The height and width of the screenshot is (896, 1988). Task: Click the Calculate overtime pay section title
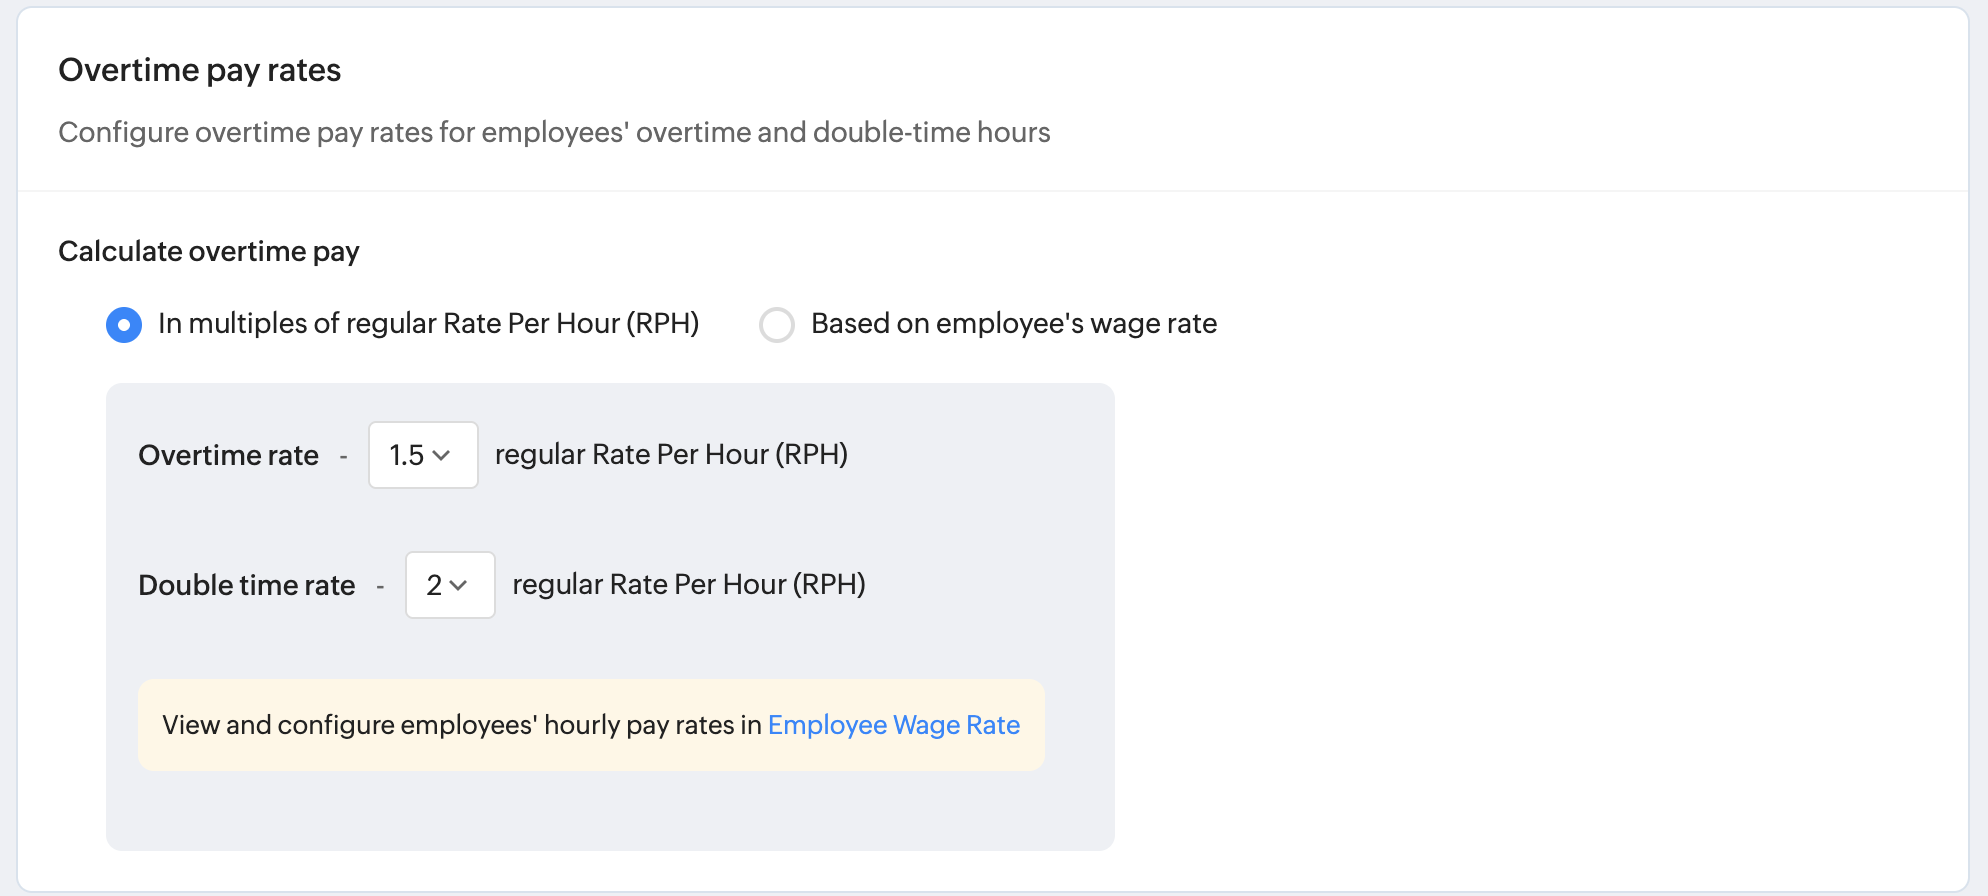pyautogui.click(x=209, y=251)
